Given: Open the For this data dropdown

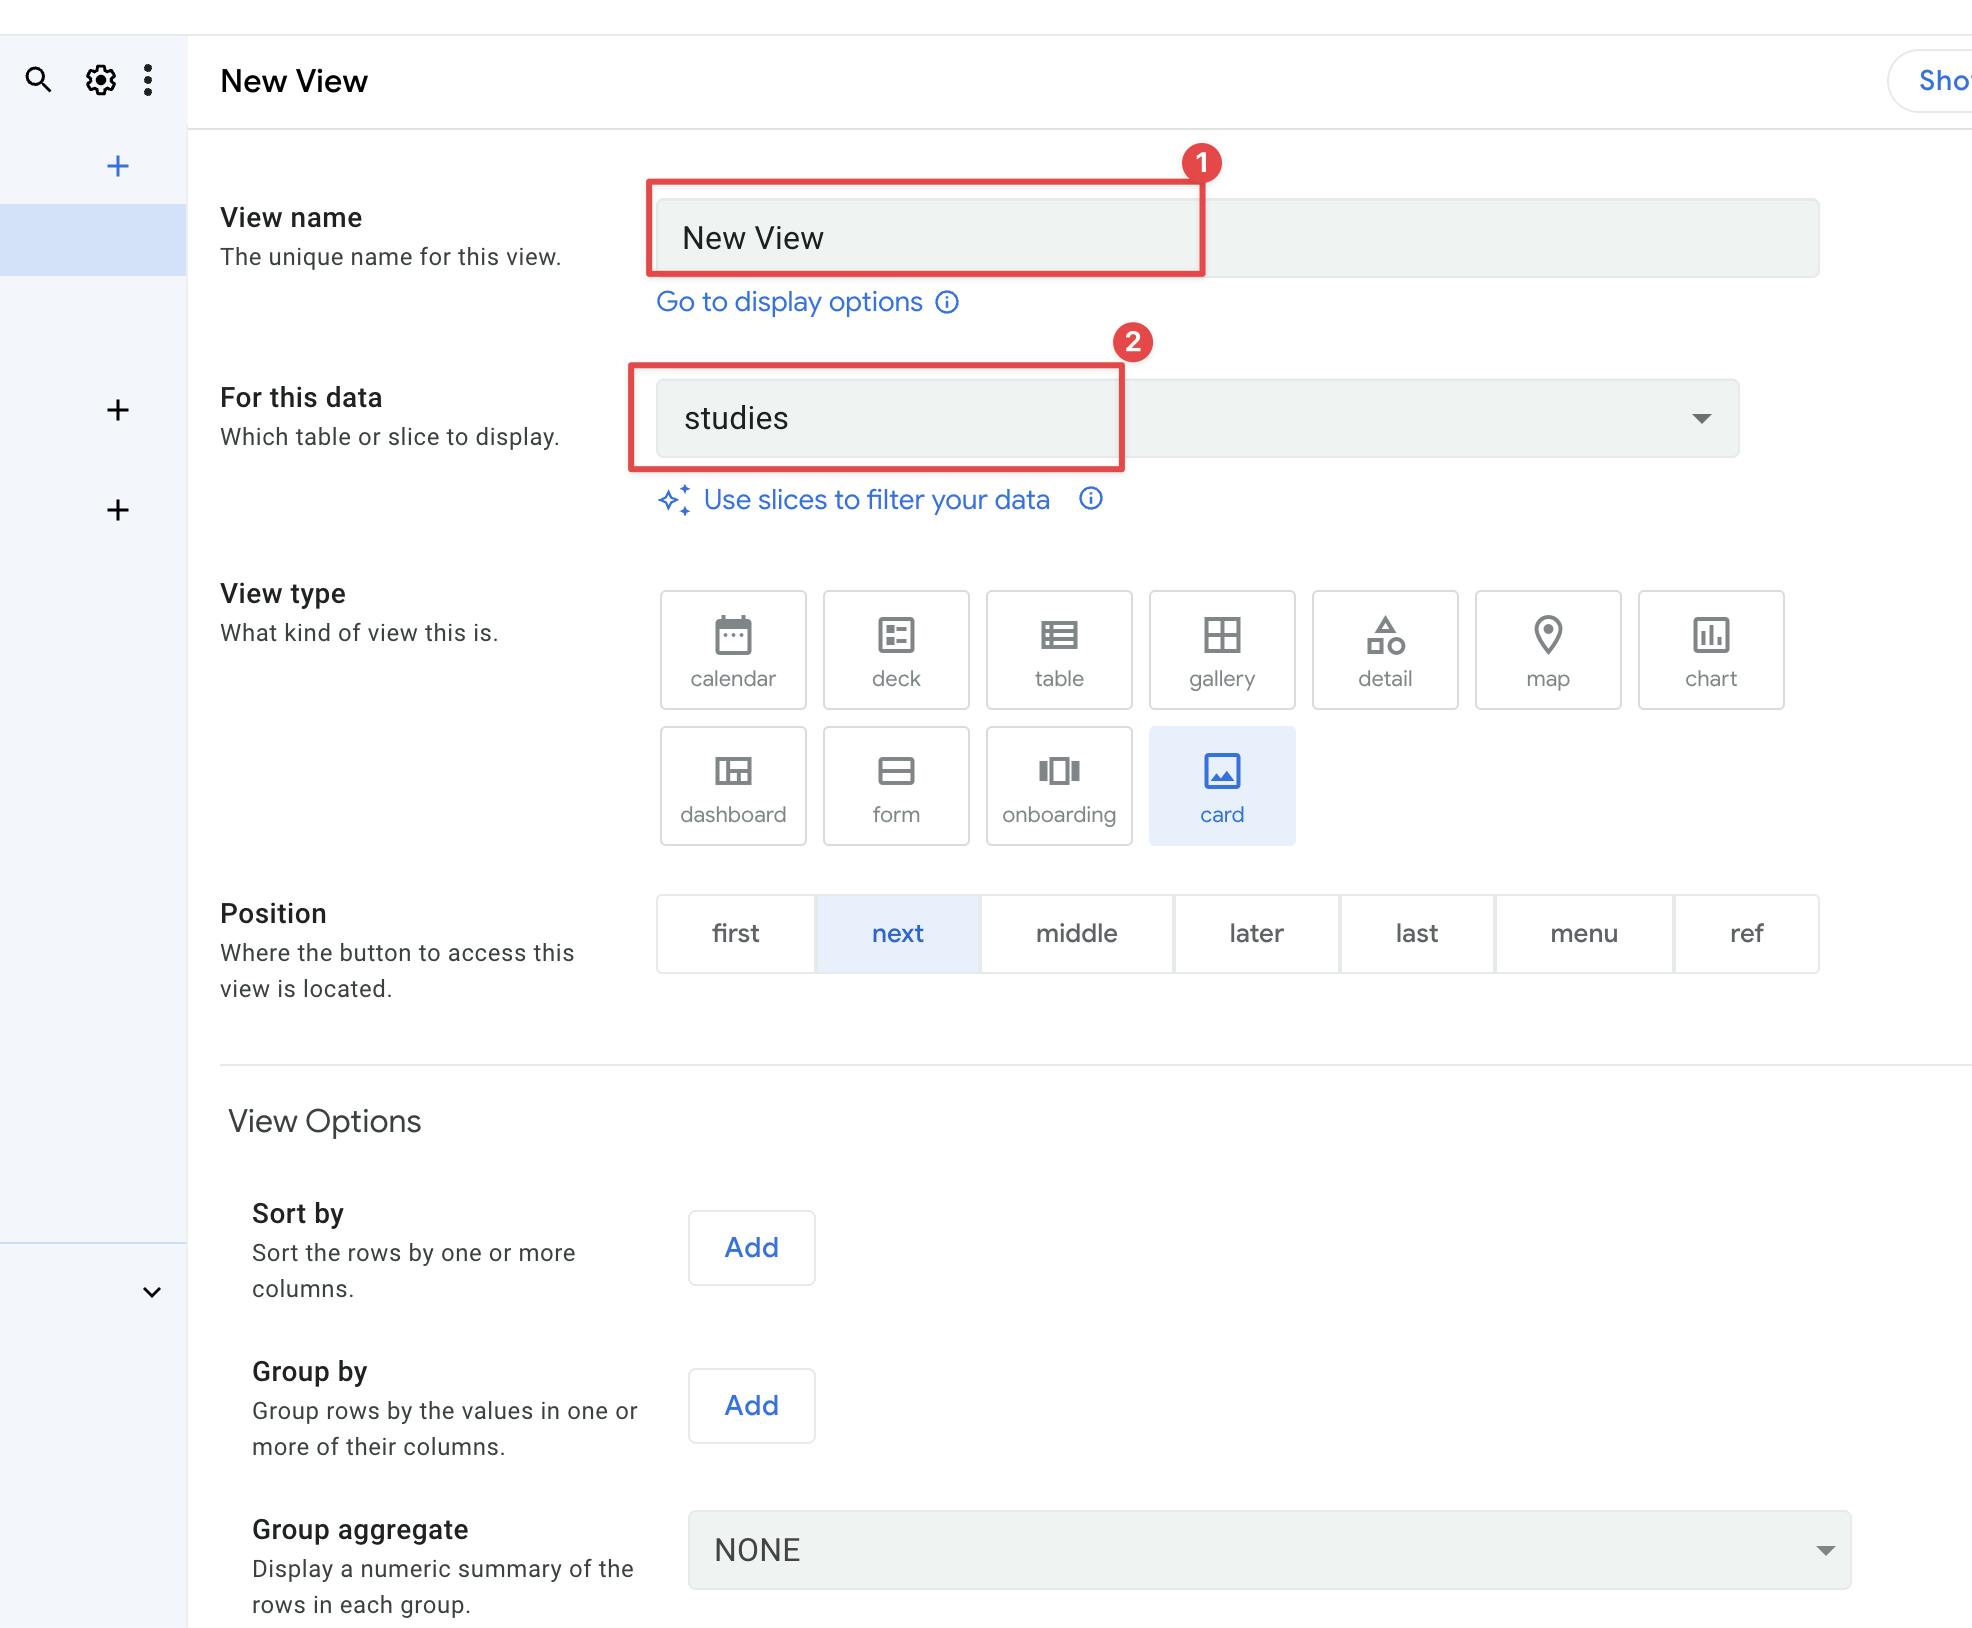Looking at the screenshot, I should point(1197,418).
